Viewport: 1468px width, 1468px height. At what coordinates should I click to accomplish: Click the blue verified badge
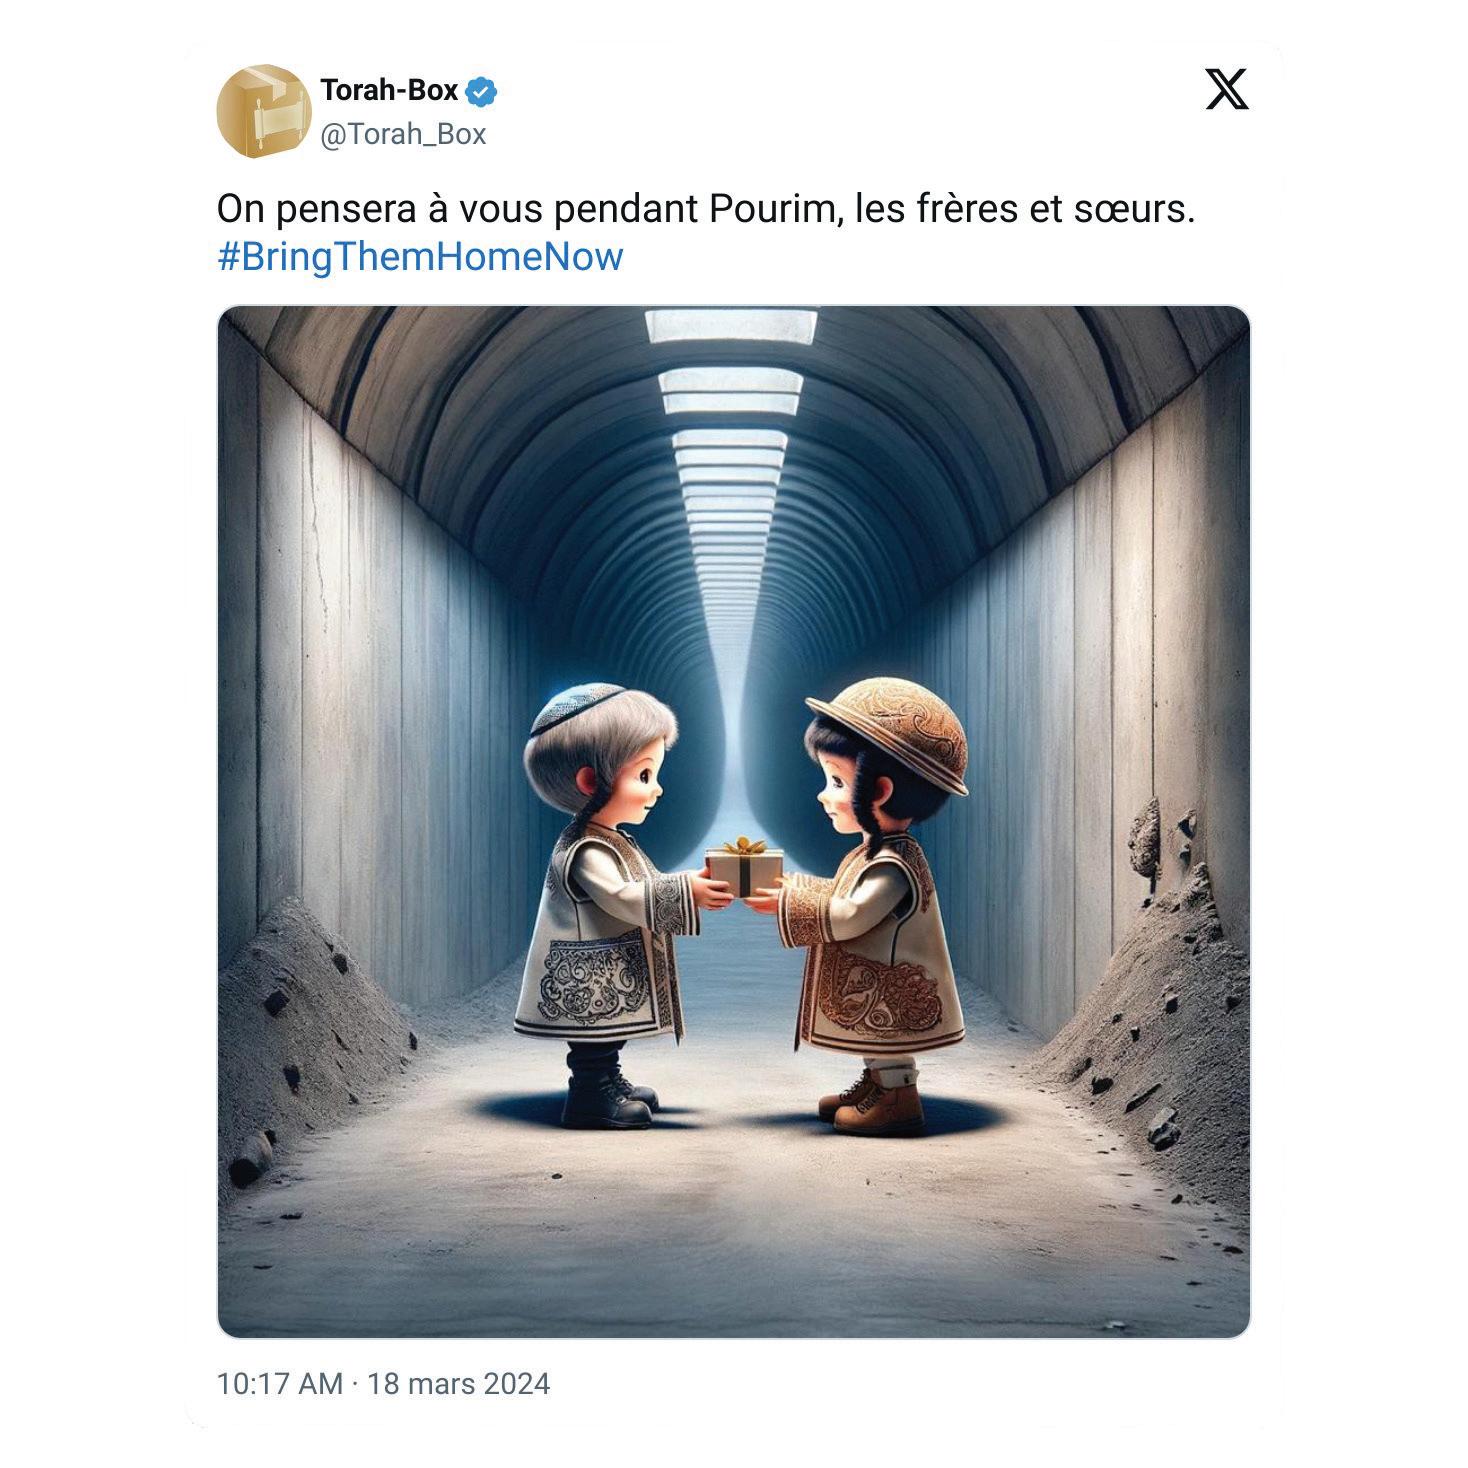pos(483,92)
